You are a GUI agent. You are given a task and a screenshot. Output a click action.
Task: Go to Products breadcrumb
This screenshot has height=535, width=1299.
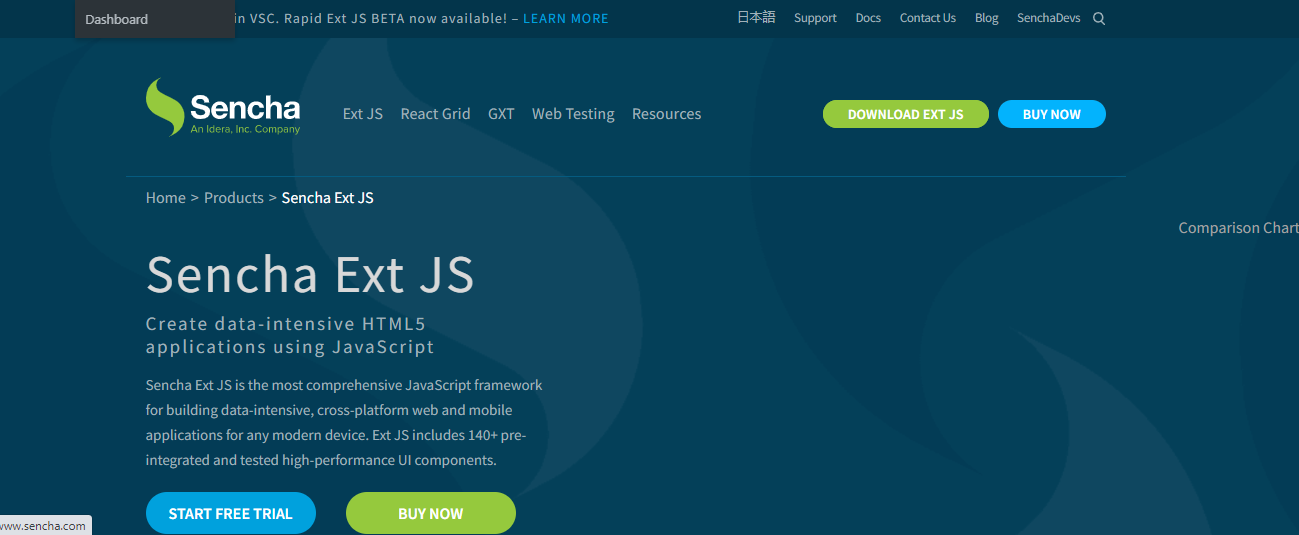[x=233, y=198]
